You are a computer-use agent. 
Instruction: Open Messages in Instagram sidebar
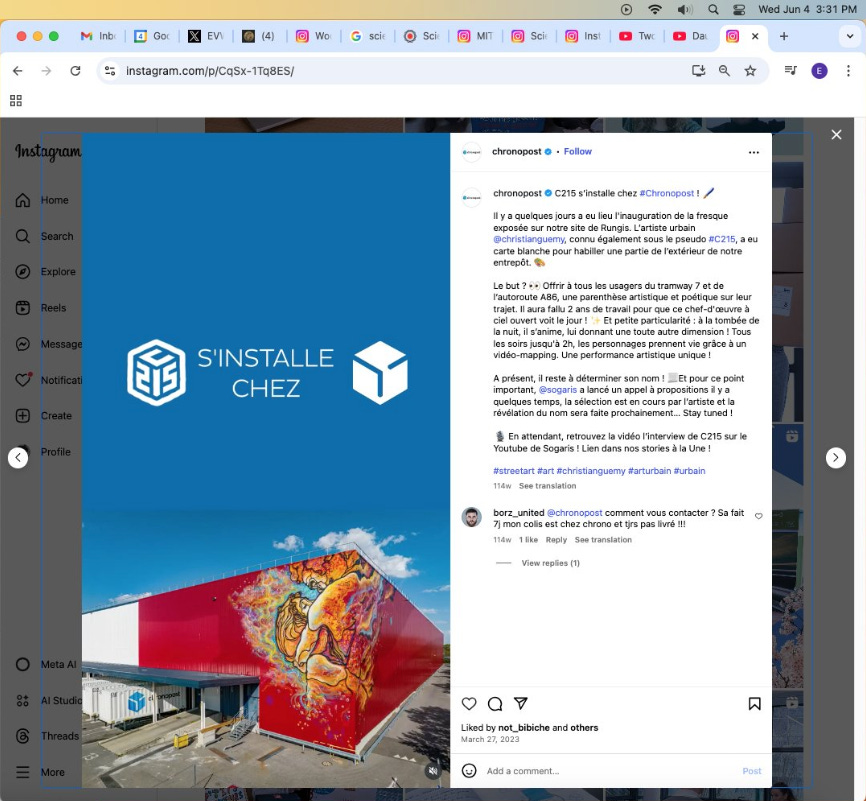(x=49, y=344)
